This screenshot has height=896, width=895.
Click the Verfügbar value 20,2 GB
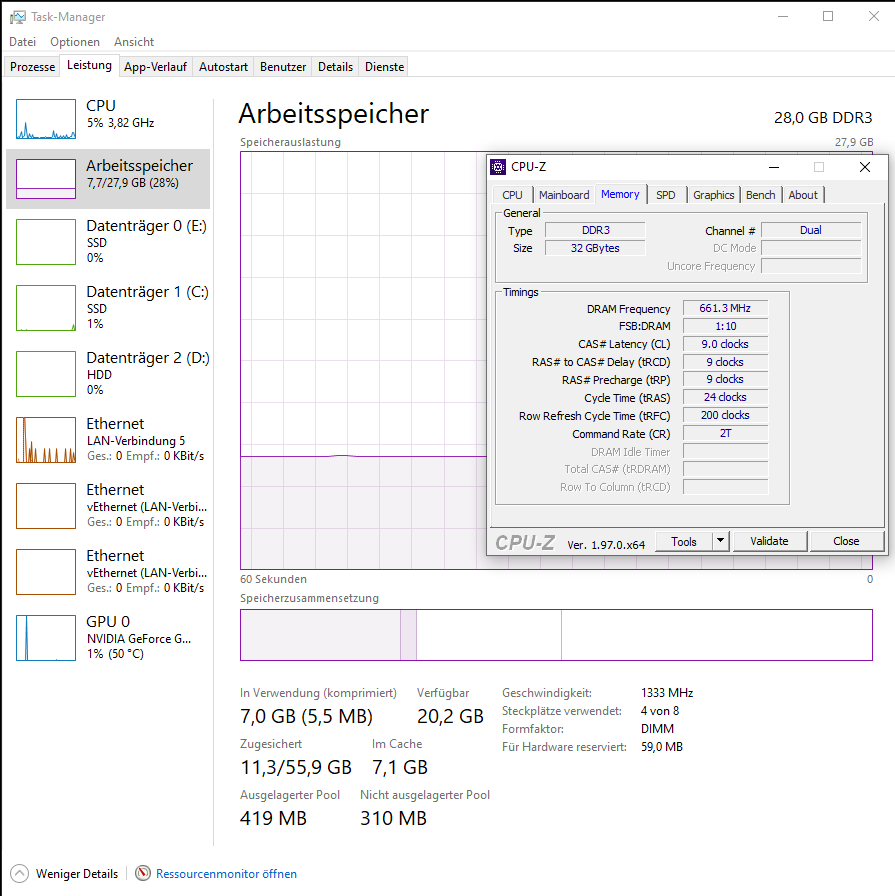point(450,716)
